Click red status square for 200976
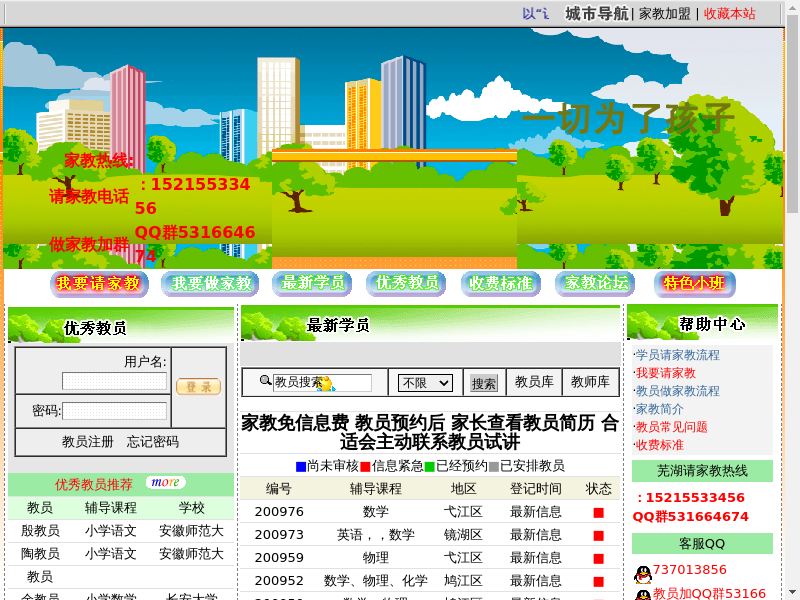 coord(598,513)
